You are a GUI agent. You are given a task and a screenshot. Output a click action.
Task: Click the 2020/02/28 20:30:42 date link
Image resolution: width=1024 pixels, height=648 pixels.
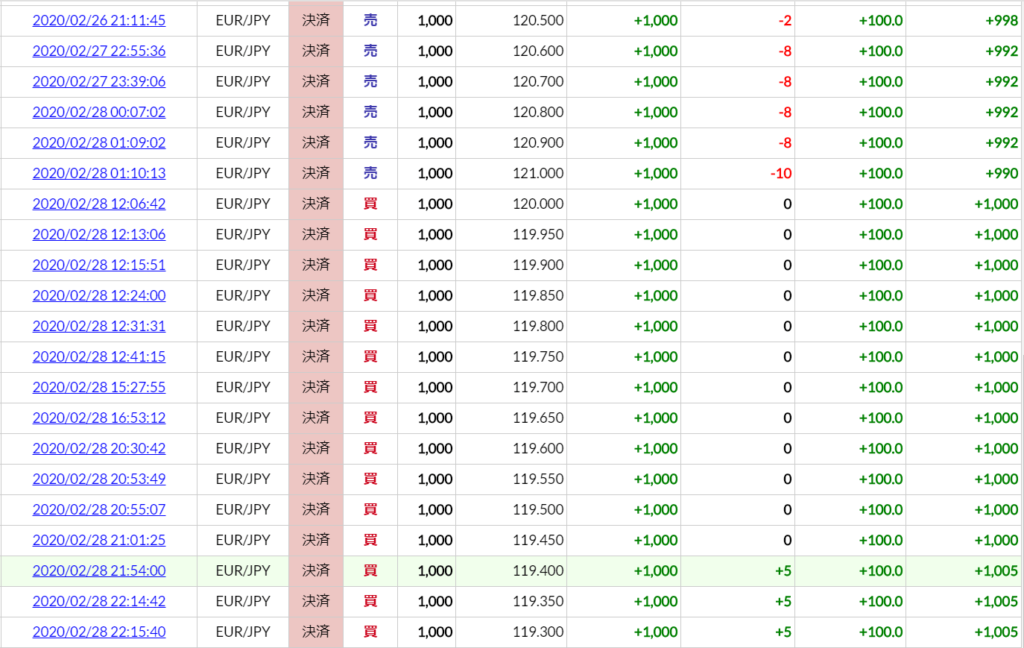[99, 448]
